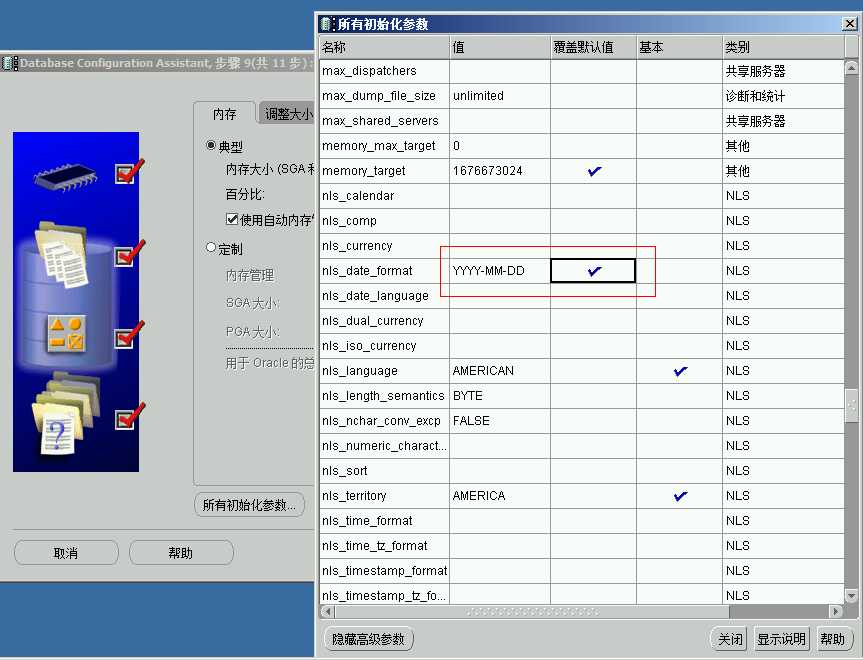Click vertical scrollbar up arrow
The image size is (863, 660).
pyautogui.click(x=851, y=68)
